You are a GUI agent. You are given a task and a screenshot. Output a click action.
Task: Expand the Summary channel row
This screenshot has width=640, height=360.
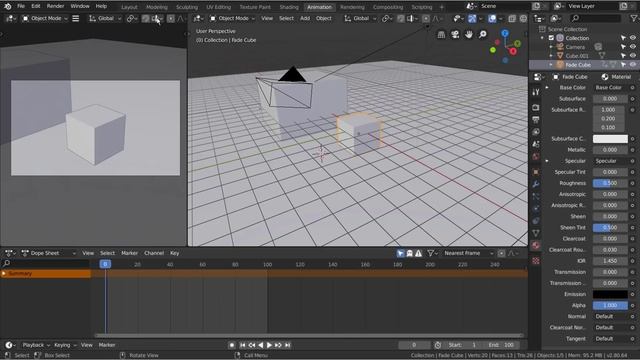4,273
